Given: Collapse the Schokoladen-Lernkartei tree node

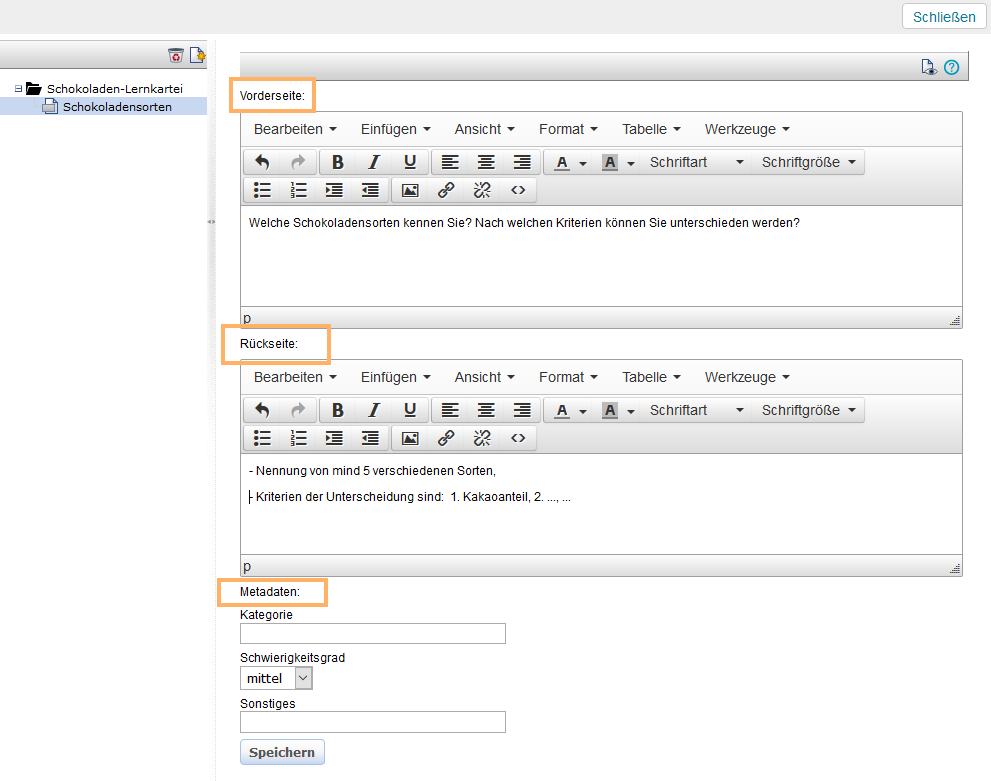Looking at the screenshot, I should tap(18, 89).
